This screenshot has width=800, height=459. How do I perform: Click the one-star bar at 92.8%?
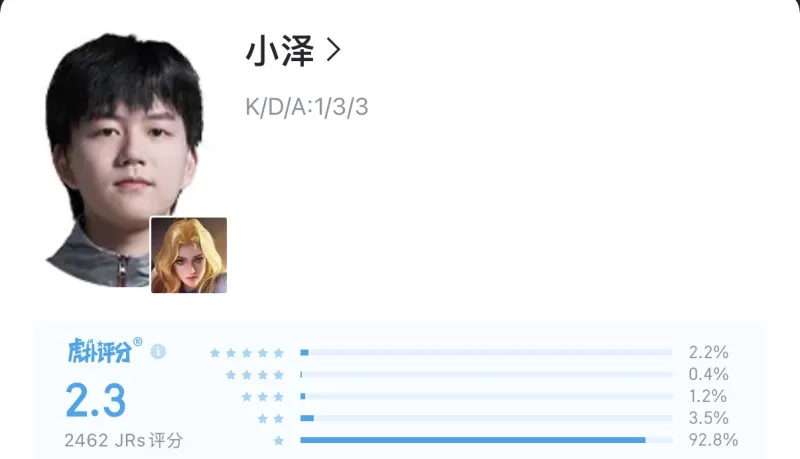(x=486, y=440)
